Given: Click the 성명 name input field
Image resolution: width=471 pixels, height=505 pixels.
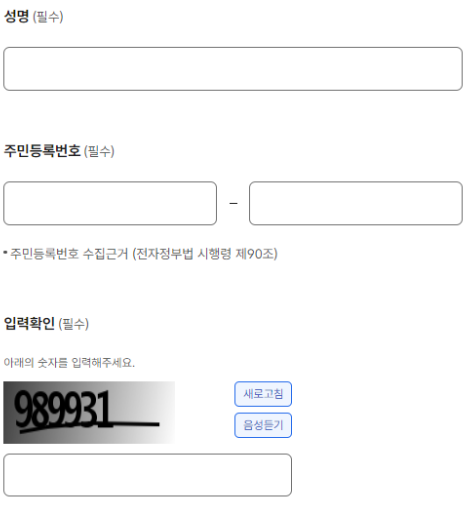Looking at the screenshot, I should [233, 69].
